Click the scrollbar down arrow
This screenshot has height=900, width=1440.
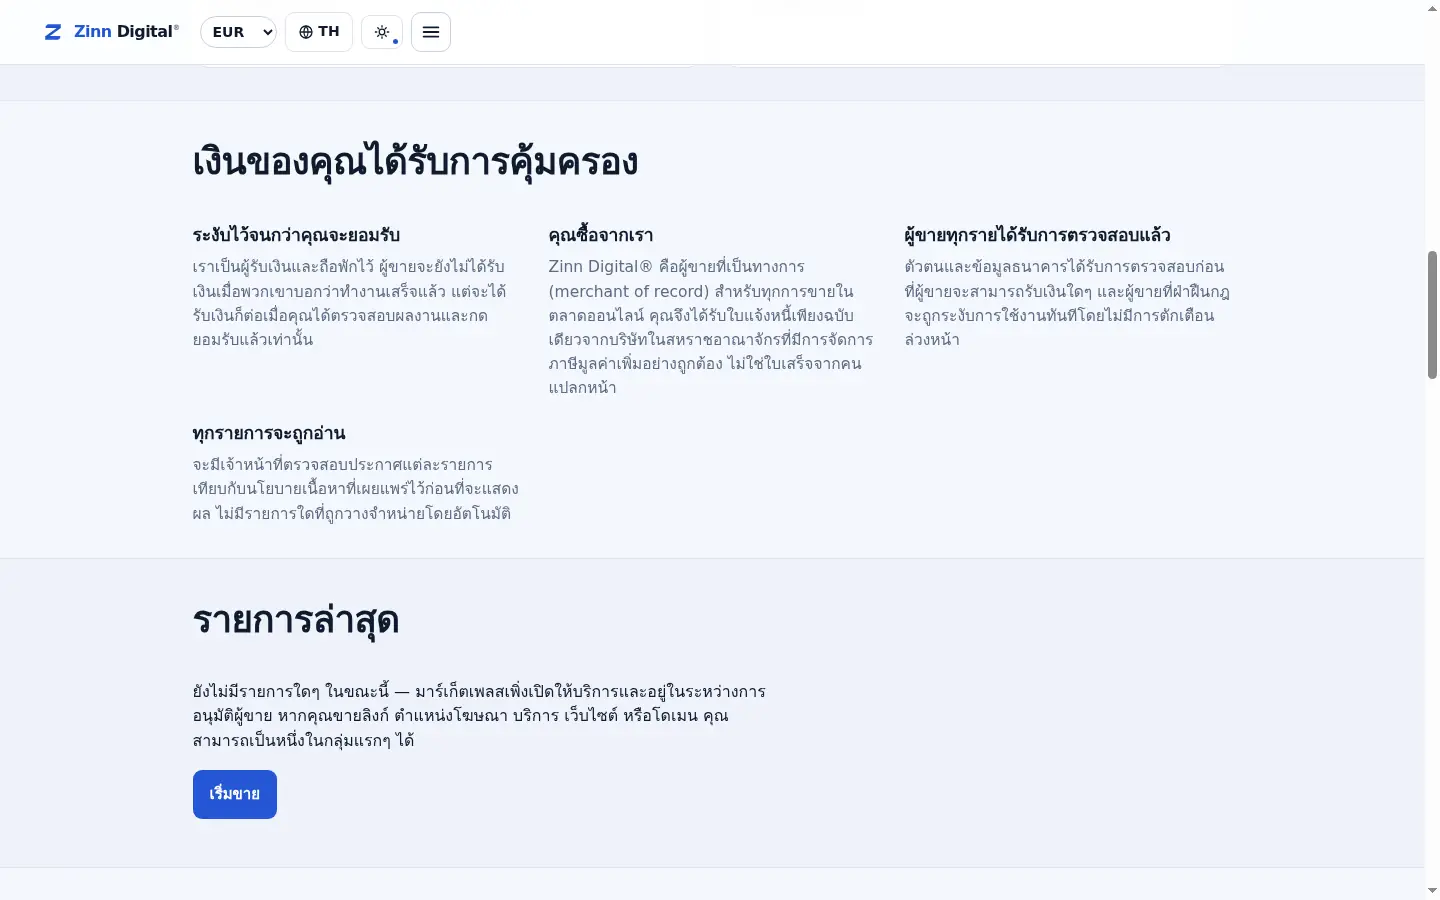click(x=1432, y=890)
